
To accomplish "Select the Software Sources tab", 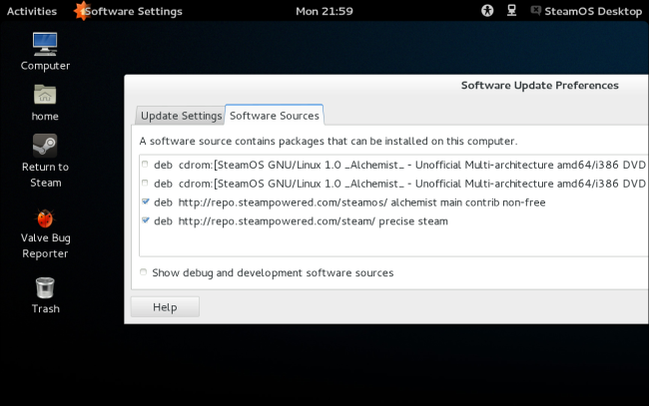I will click(275, 115).
